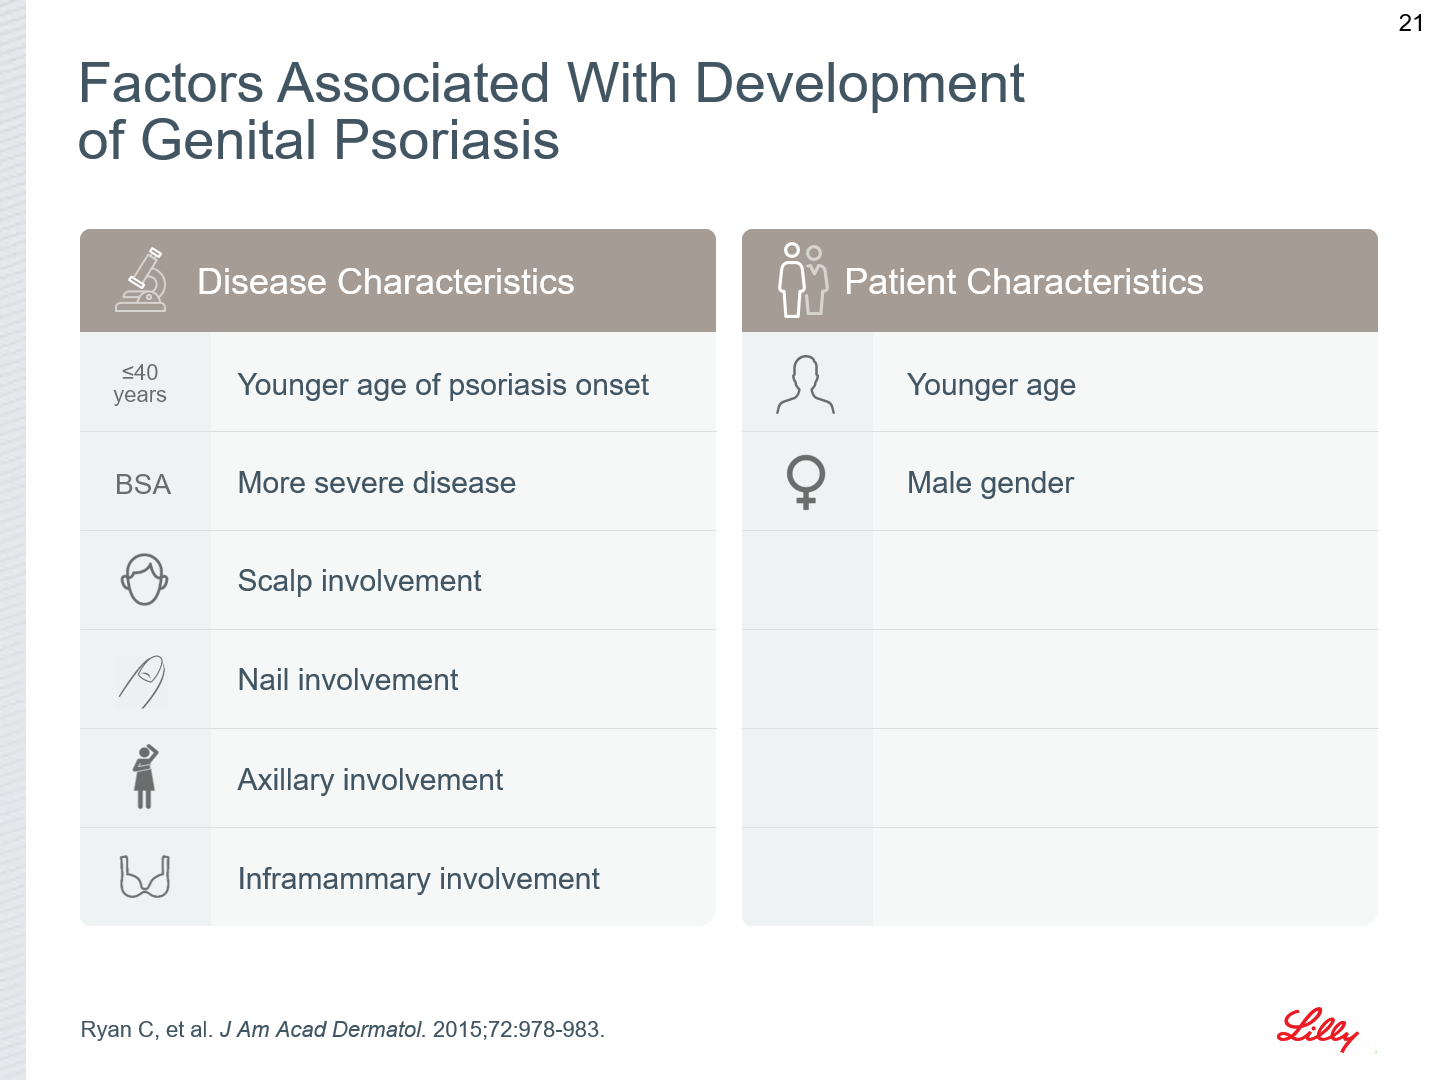The image size is (1440, 1080).
Task: Click the More severe disease text
Action: click(377, 483)
